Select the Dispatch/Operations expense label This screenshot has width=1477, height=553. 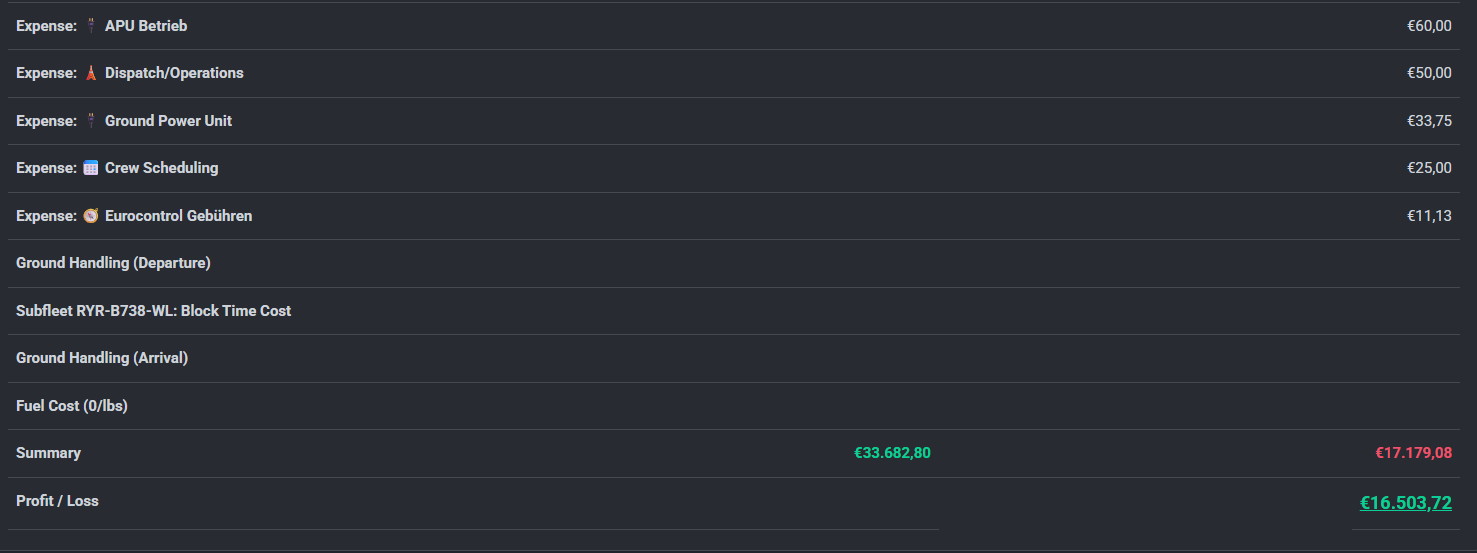(x=174, y=73)
